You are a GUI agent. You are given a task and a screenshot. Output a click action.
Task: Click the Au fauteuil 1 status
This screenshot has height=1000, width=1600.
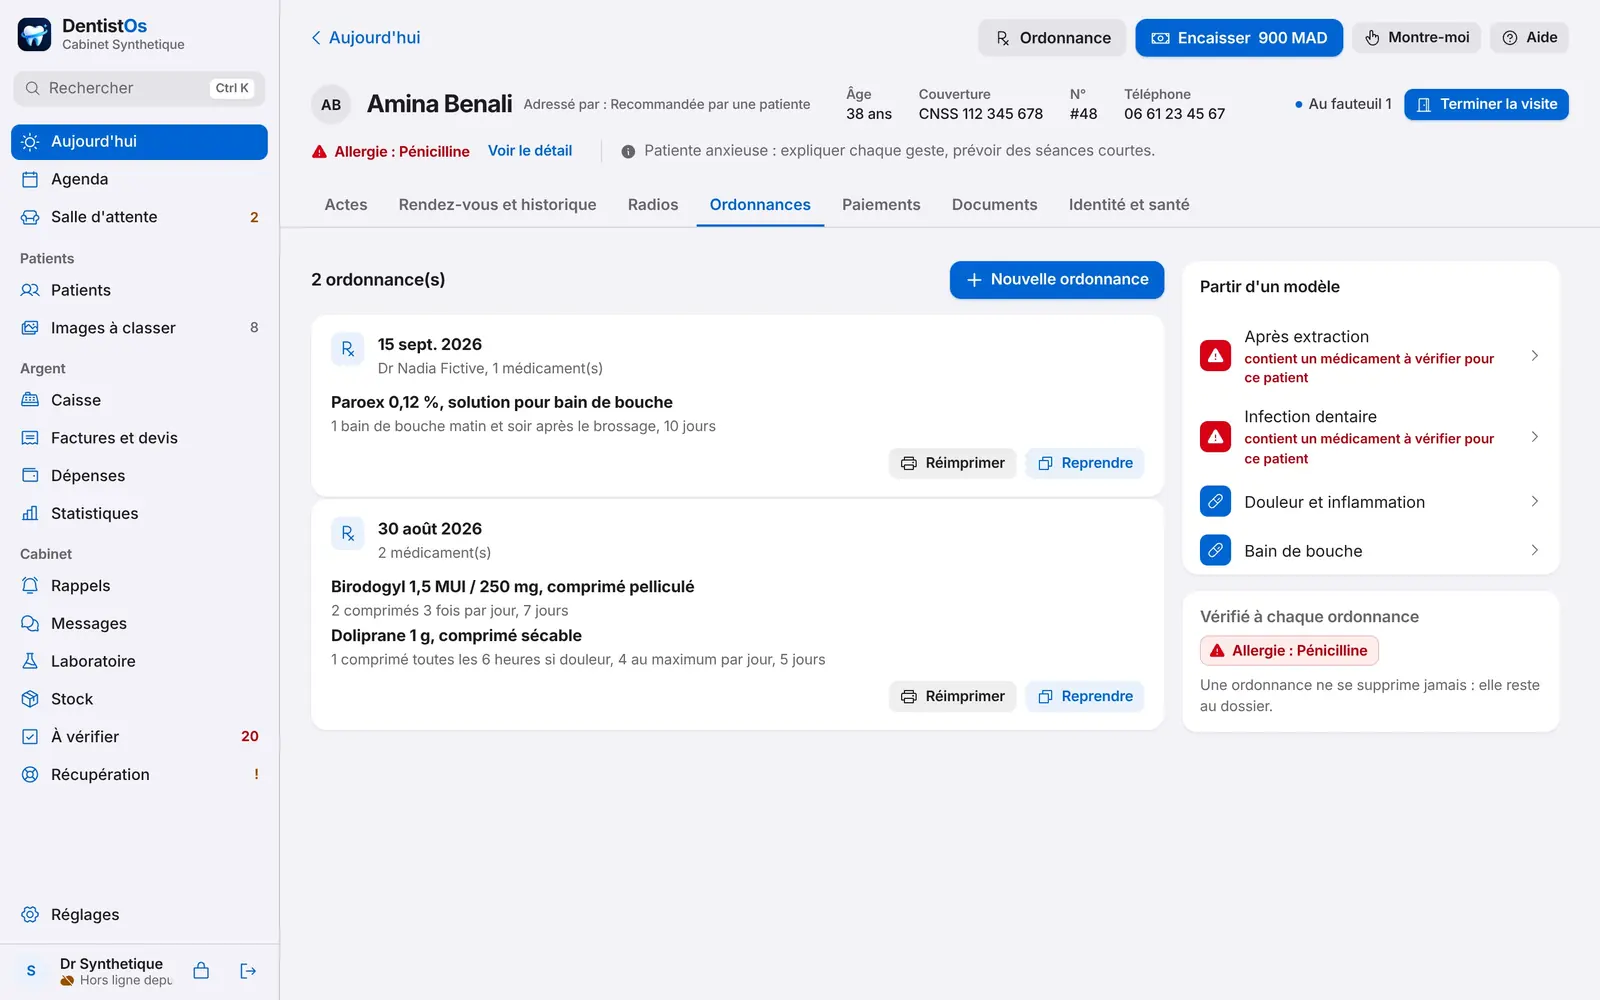pyautogui.click(x=1343, y=104)
